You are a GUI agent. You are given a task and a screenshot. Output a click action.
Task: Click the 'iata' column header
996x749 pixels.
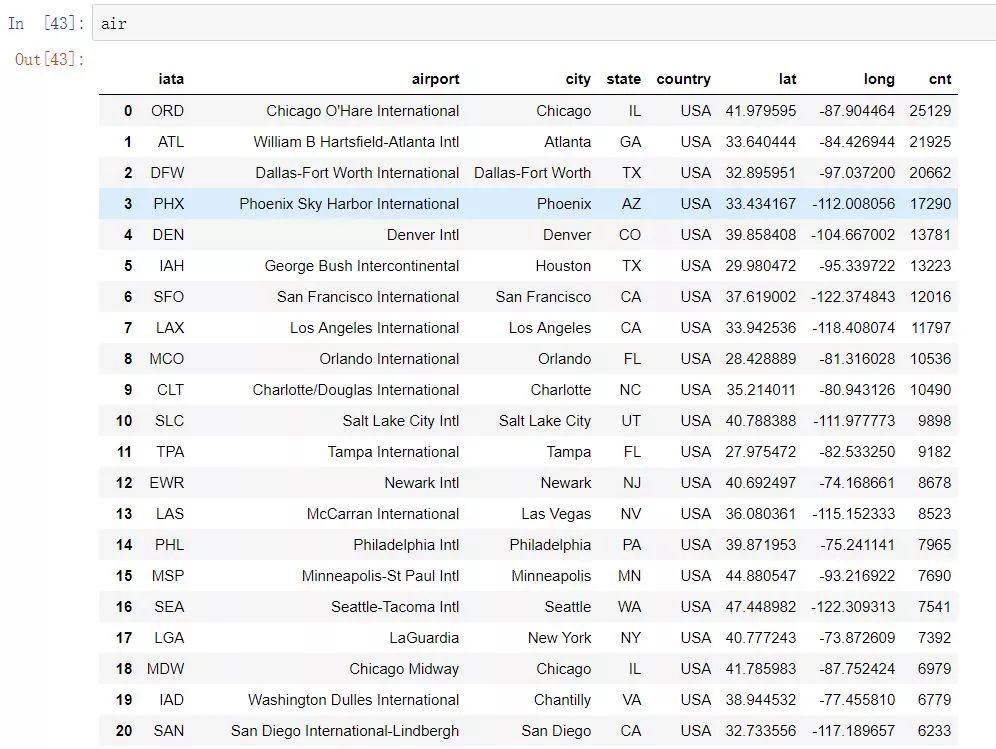171,79
